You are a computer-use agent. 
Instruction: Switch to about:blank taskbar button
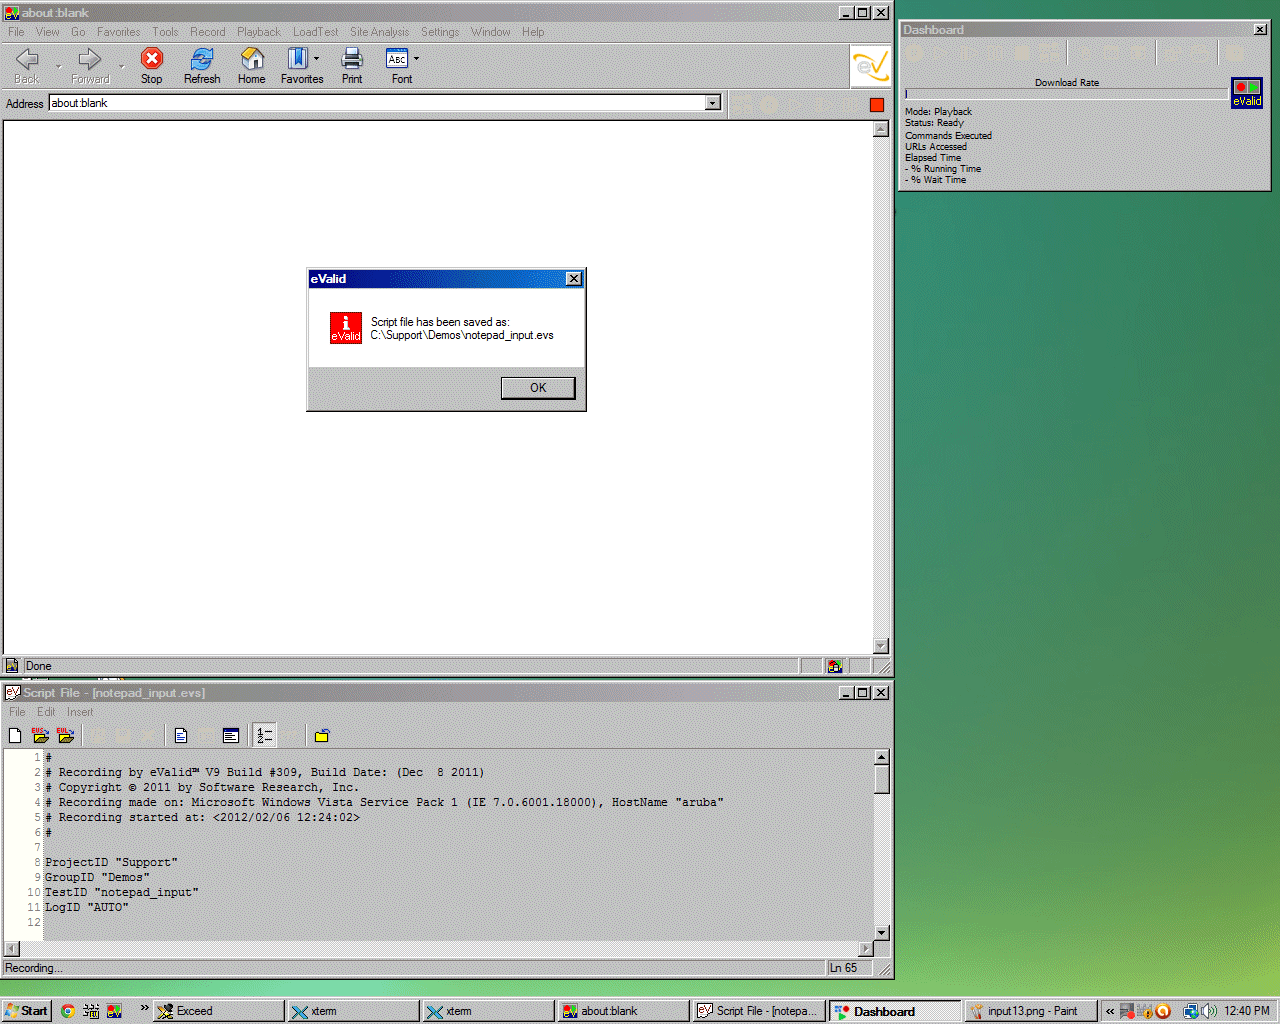point(623,1011)
